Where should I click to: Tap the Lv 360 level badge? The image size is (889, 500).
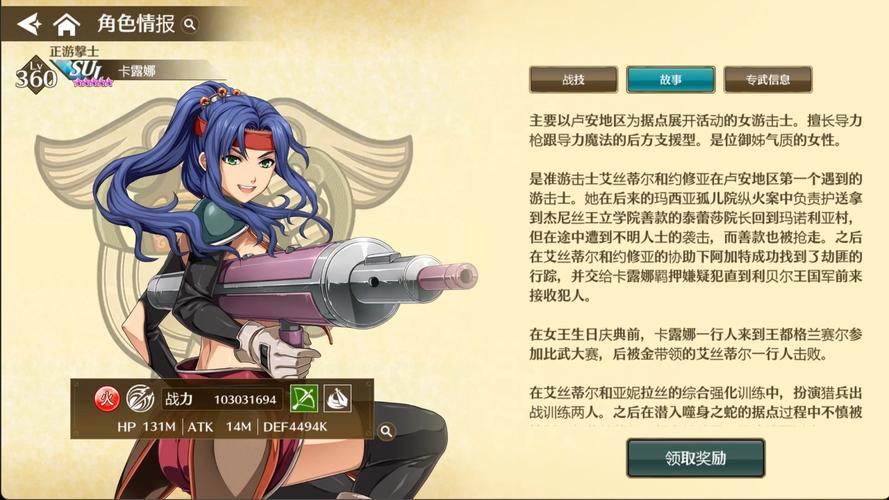(36, 75)
